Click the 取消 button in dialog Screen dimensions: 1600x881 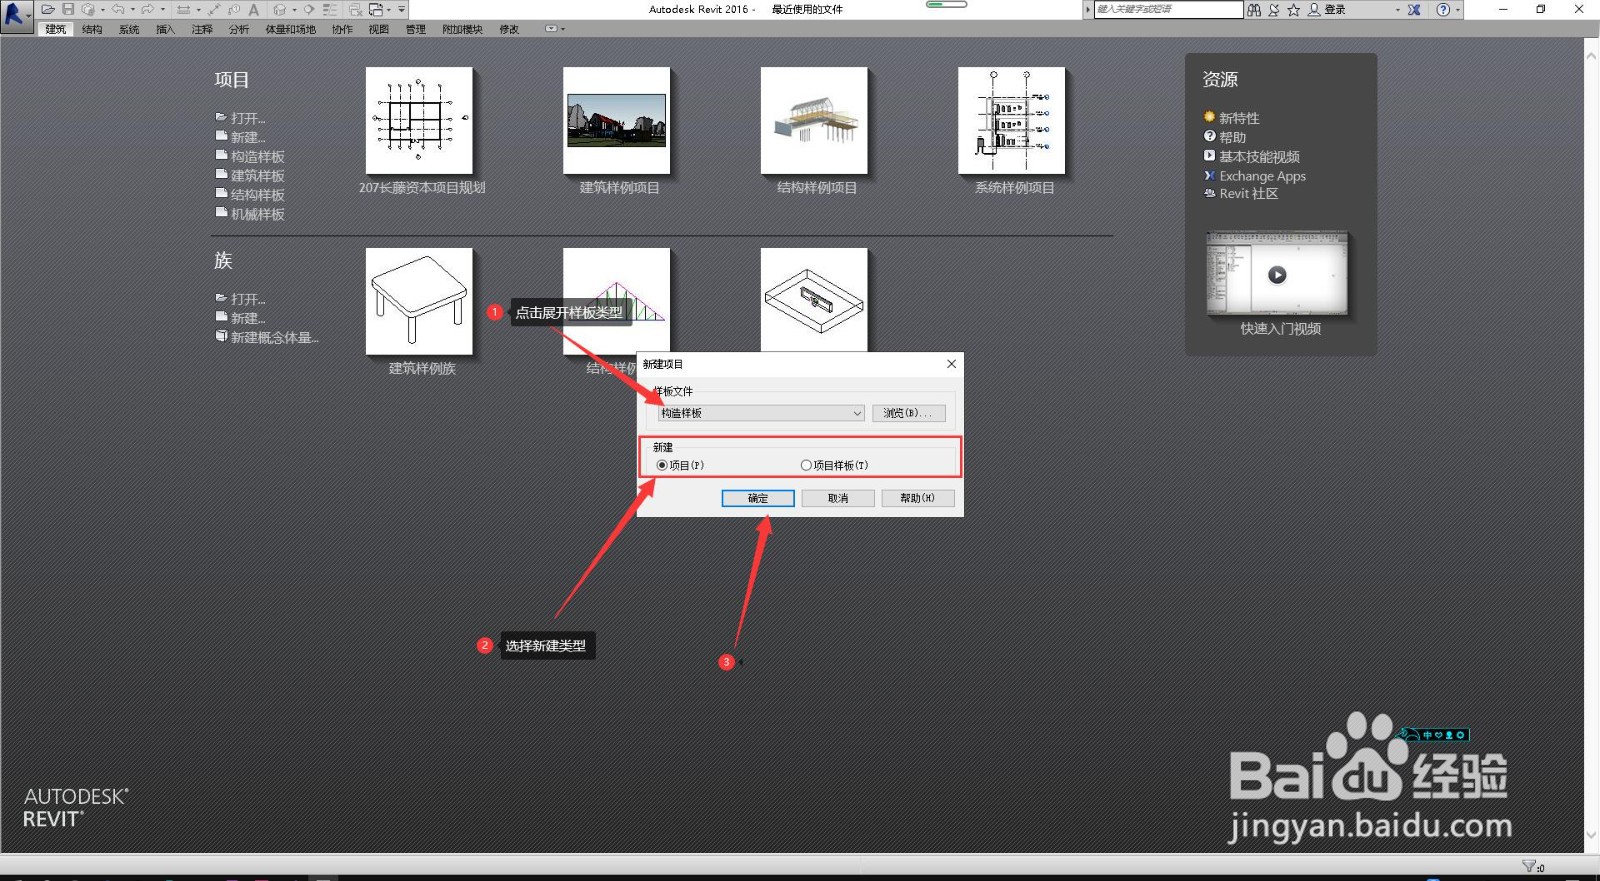838,498
